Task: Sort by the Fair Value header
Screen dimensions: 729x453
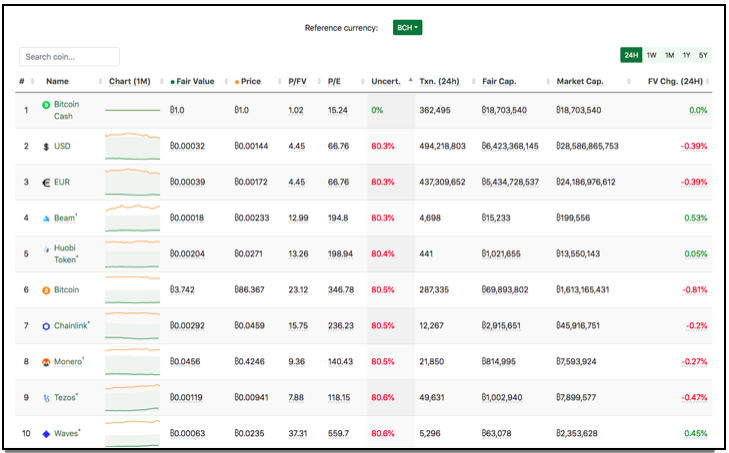Action: [x=195, y=81]
